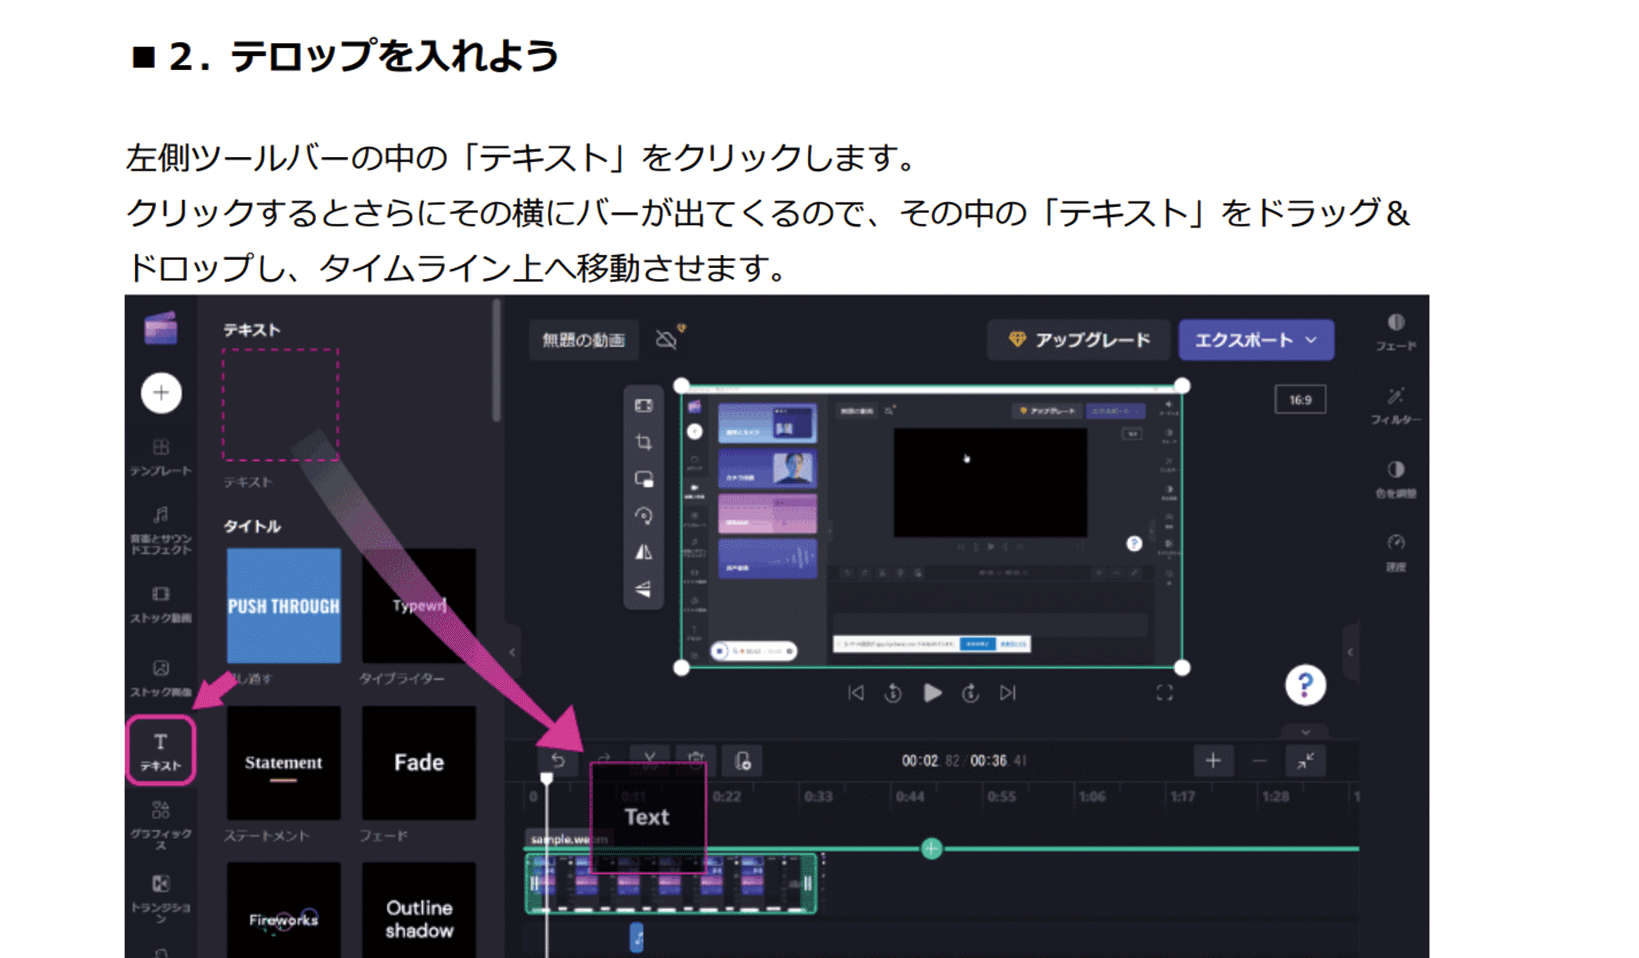Choose the Outline shadow title style
This screenshot has width=1639, height=958.
[x=418, y=910]
